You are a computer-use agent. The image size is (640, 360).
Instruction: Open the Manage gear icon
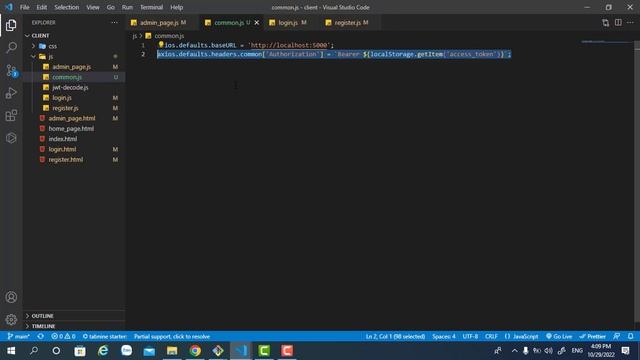click(11, 319)
